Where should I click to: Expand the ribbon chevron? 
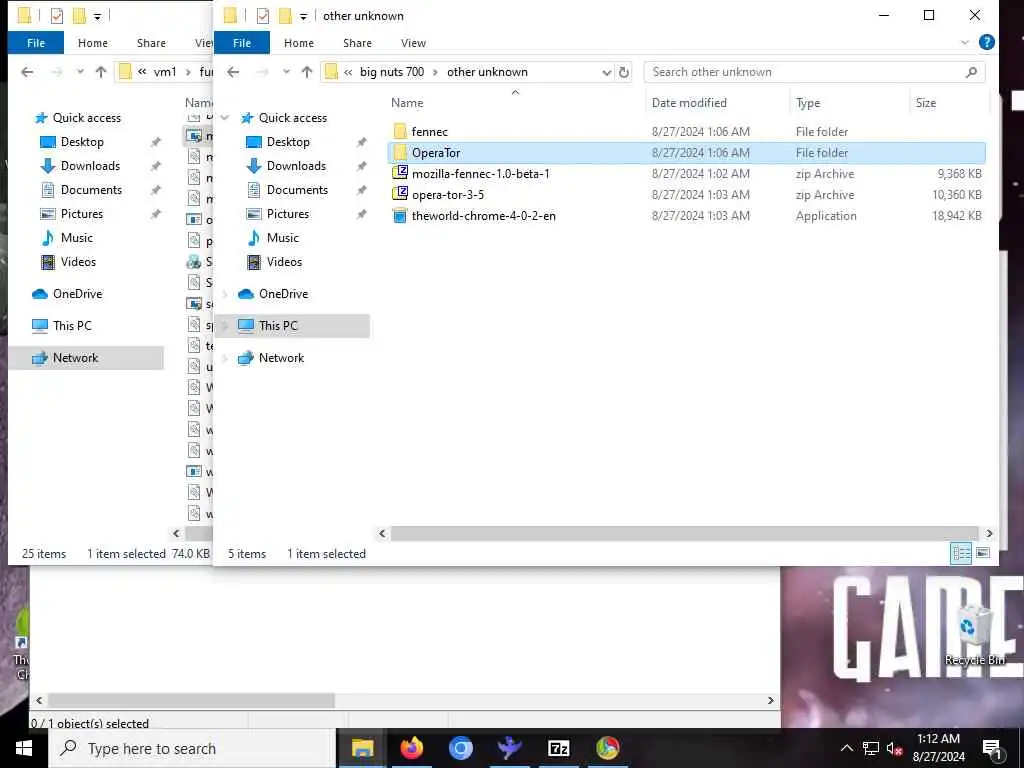pos(965,42)
